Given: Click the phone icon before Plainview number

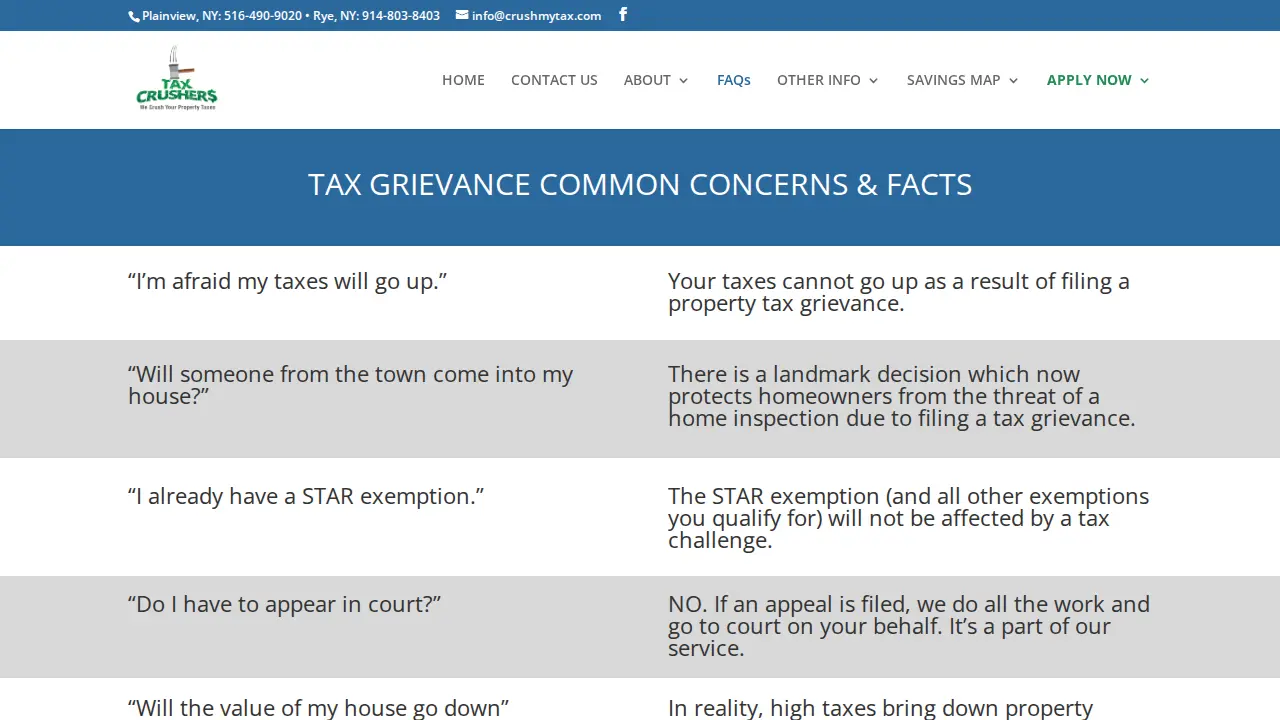Looking at the screenshot, I should [x=134, y=16].
